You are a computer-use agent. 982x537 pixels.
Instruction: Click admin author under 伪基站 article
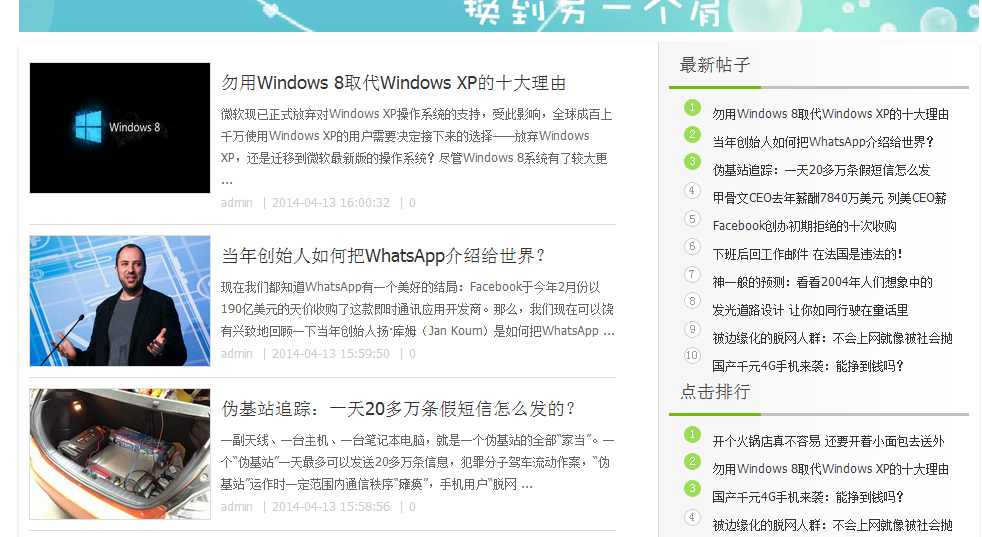pyautogui.click(x=237, y=506)
